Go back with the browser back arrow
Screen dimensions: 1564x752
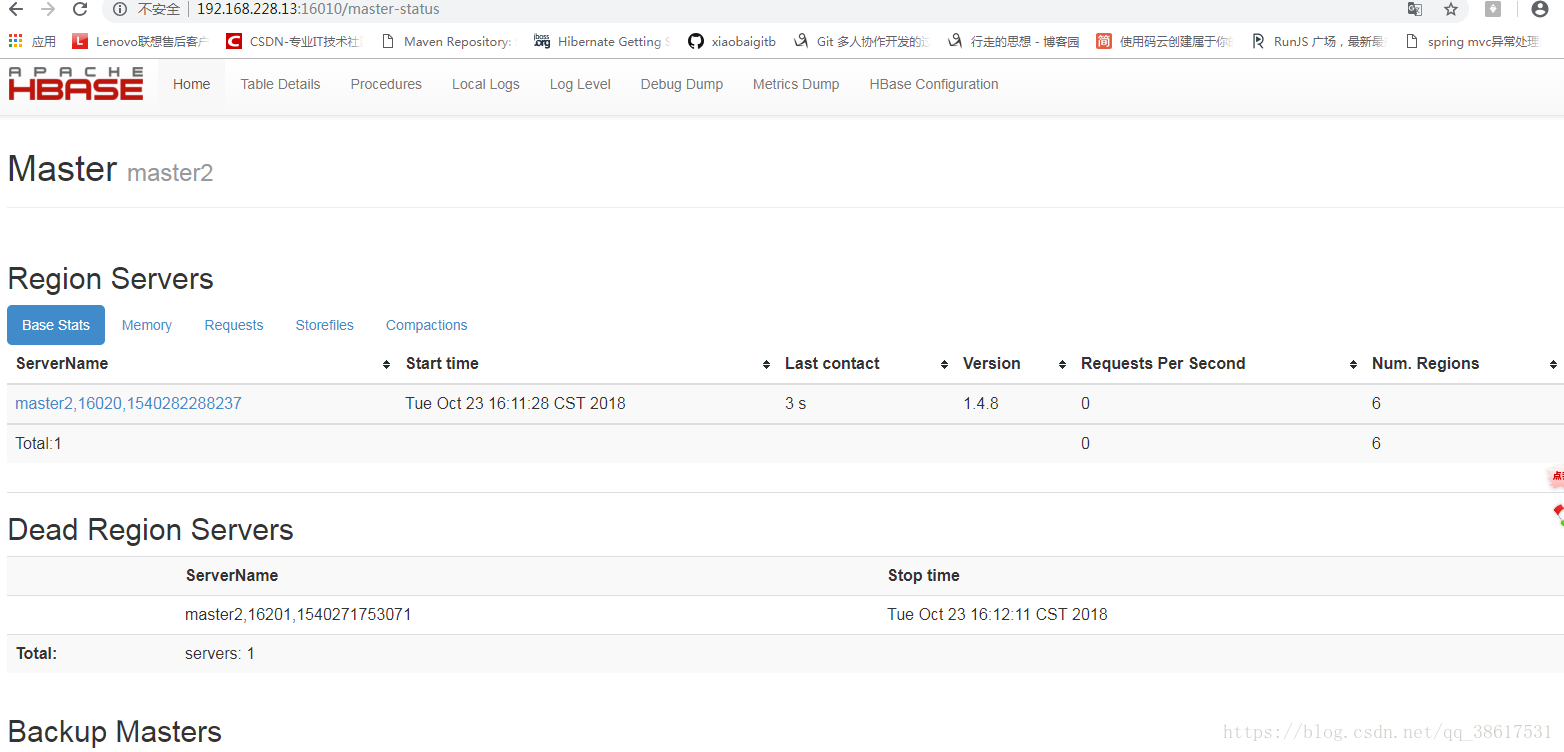(16, 9)
